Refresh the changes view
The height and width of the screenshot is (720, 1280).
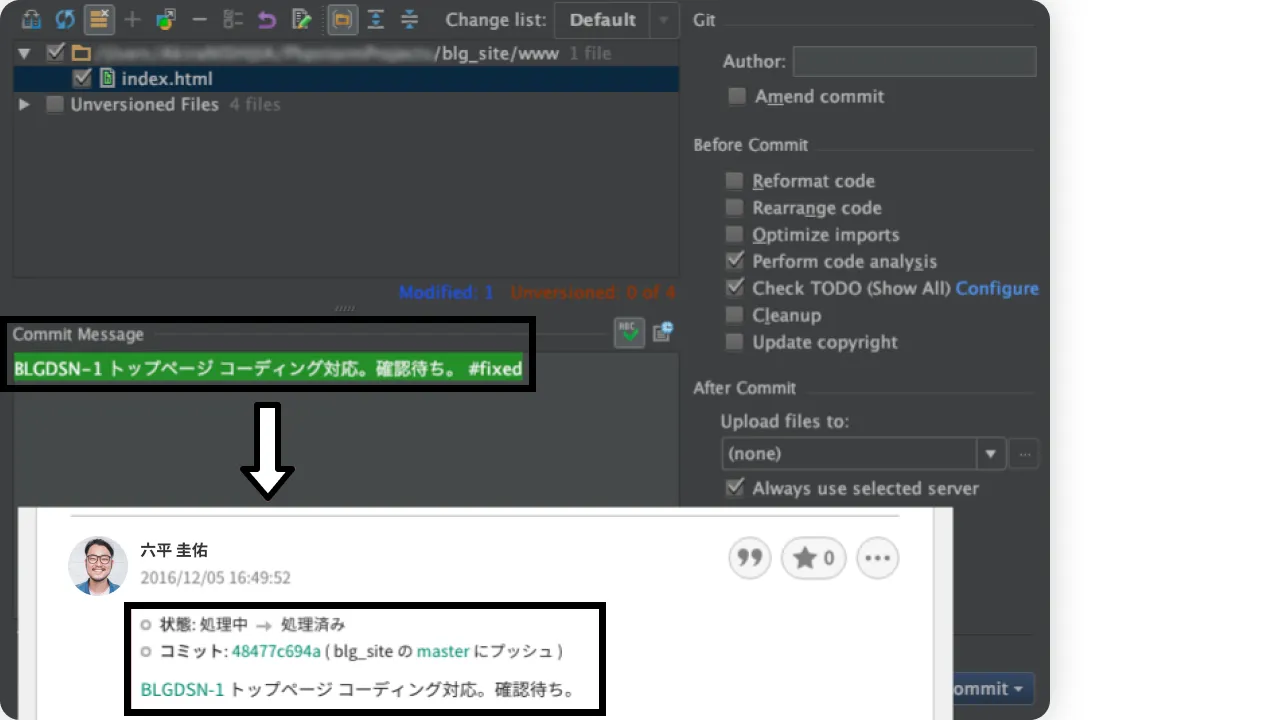click(x=65, y=19)
